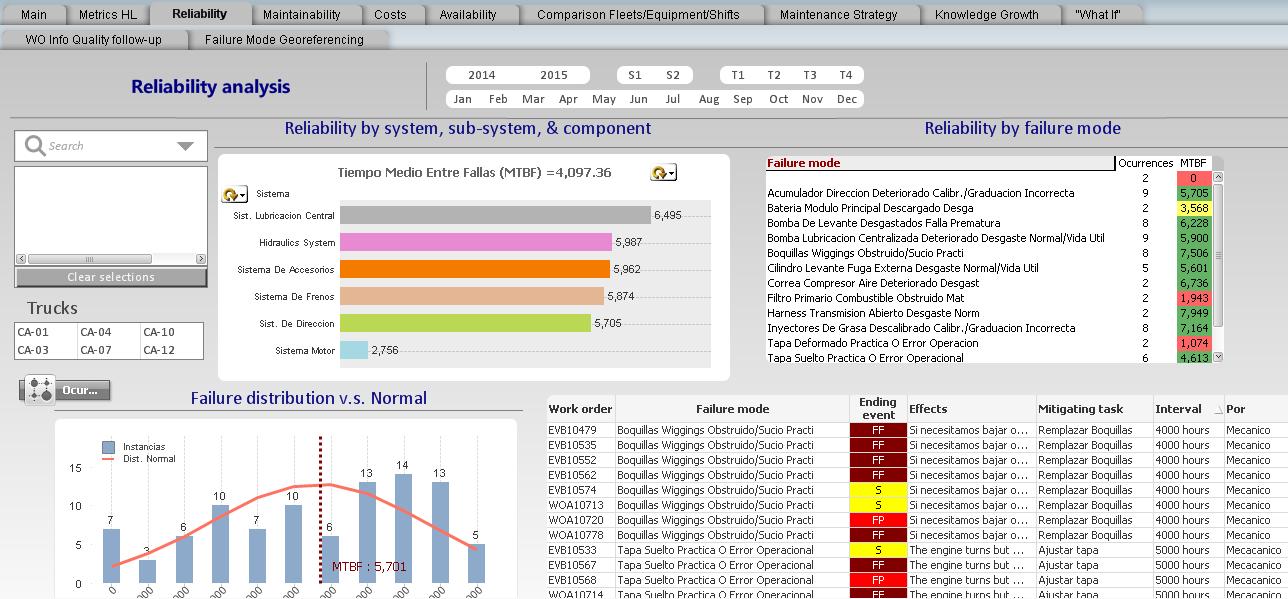
Task: Switch to the Maintainability tab
Action: tap(301, 15)
